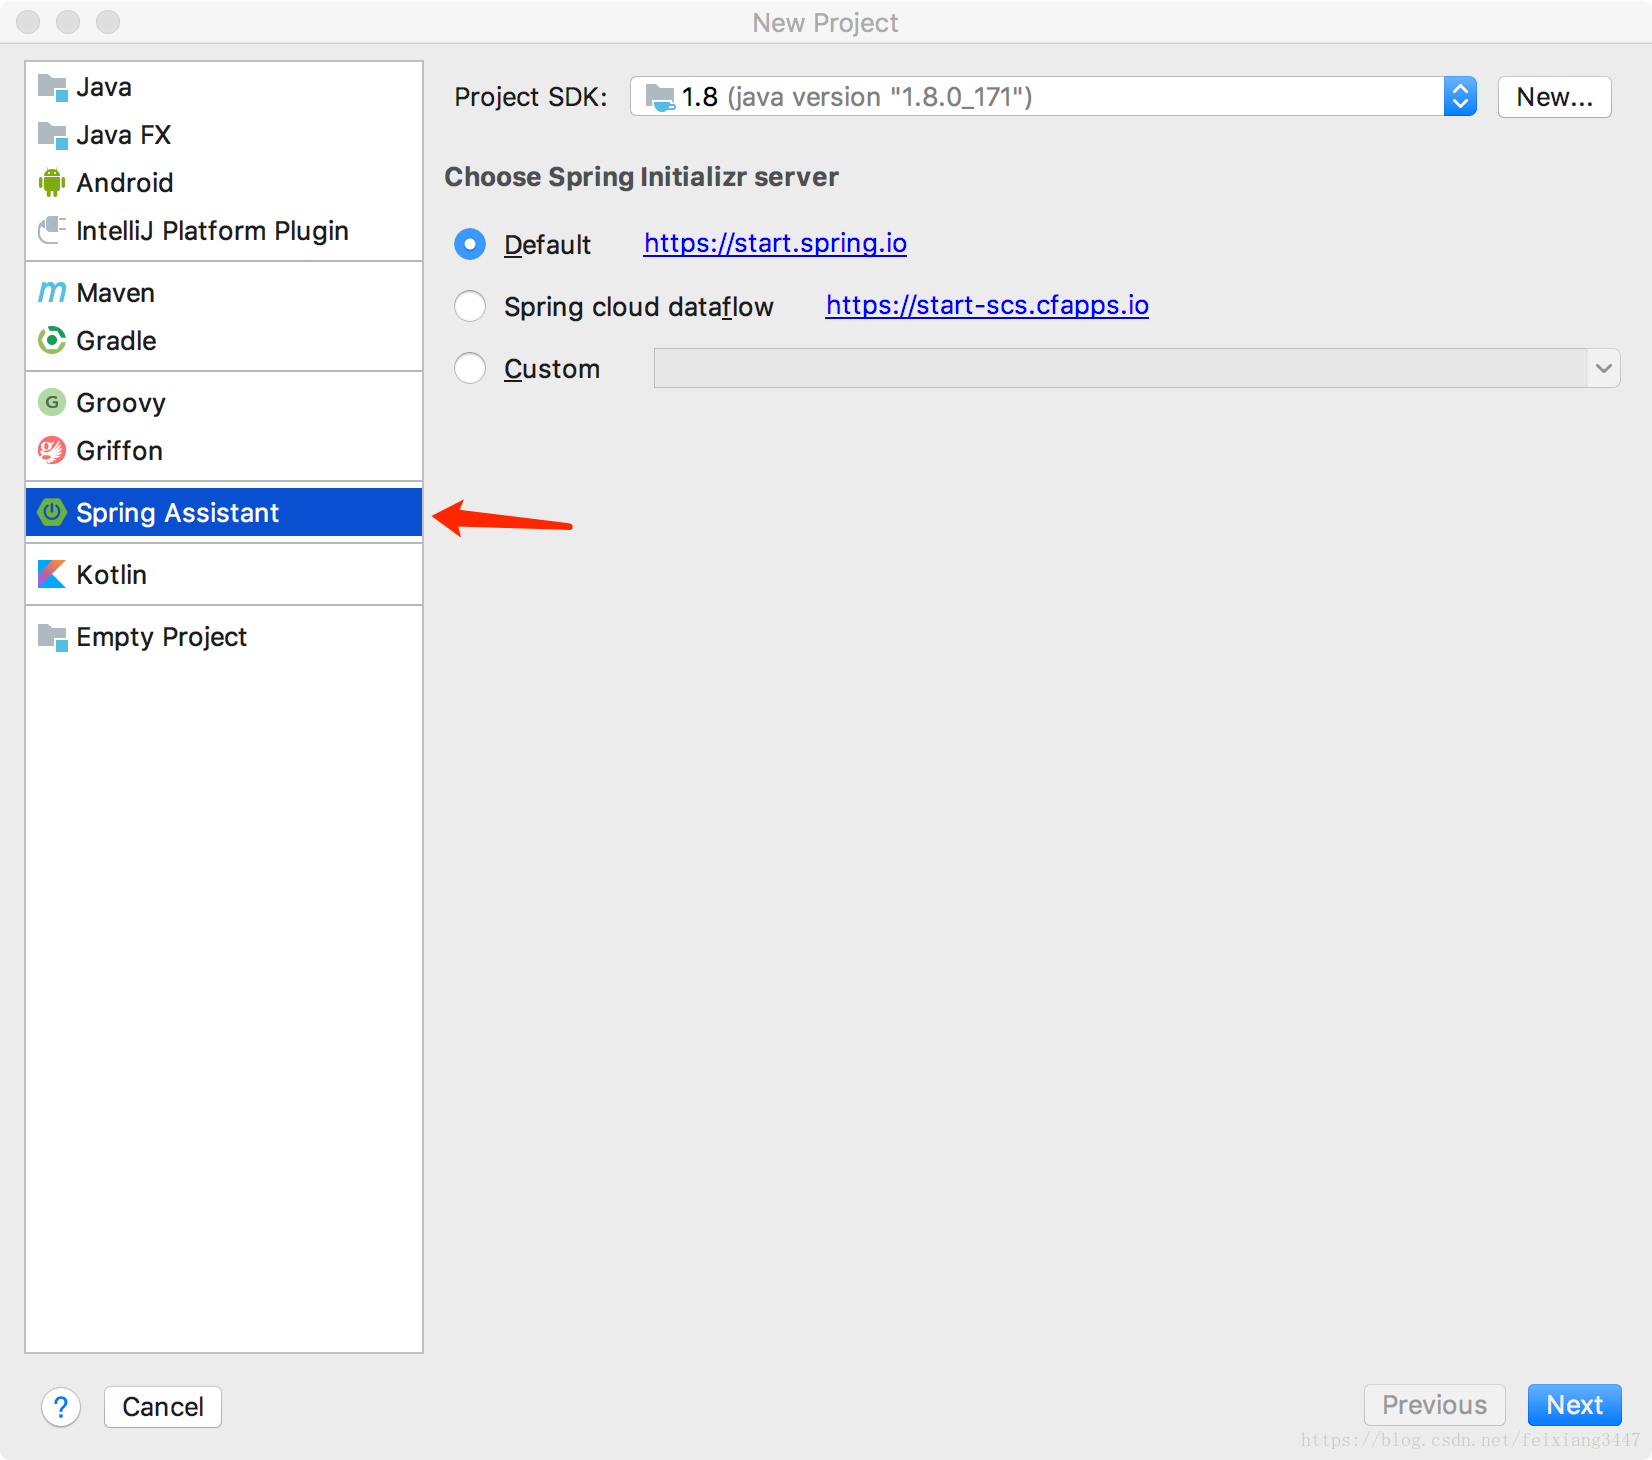Choose Gradle project type
Viewport: 1652px width, 1460px height.
pyautogui.click(x=224, y=341)
